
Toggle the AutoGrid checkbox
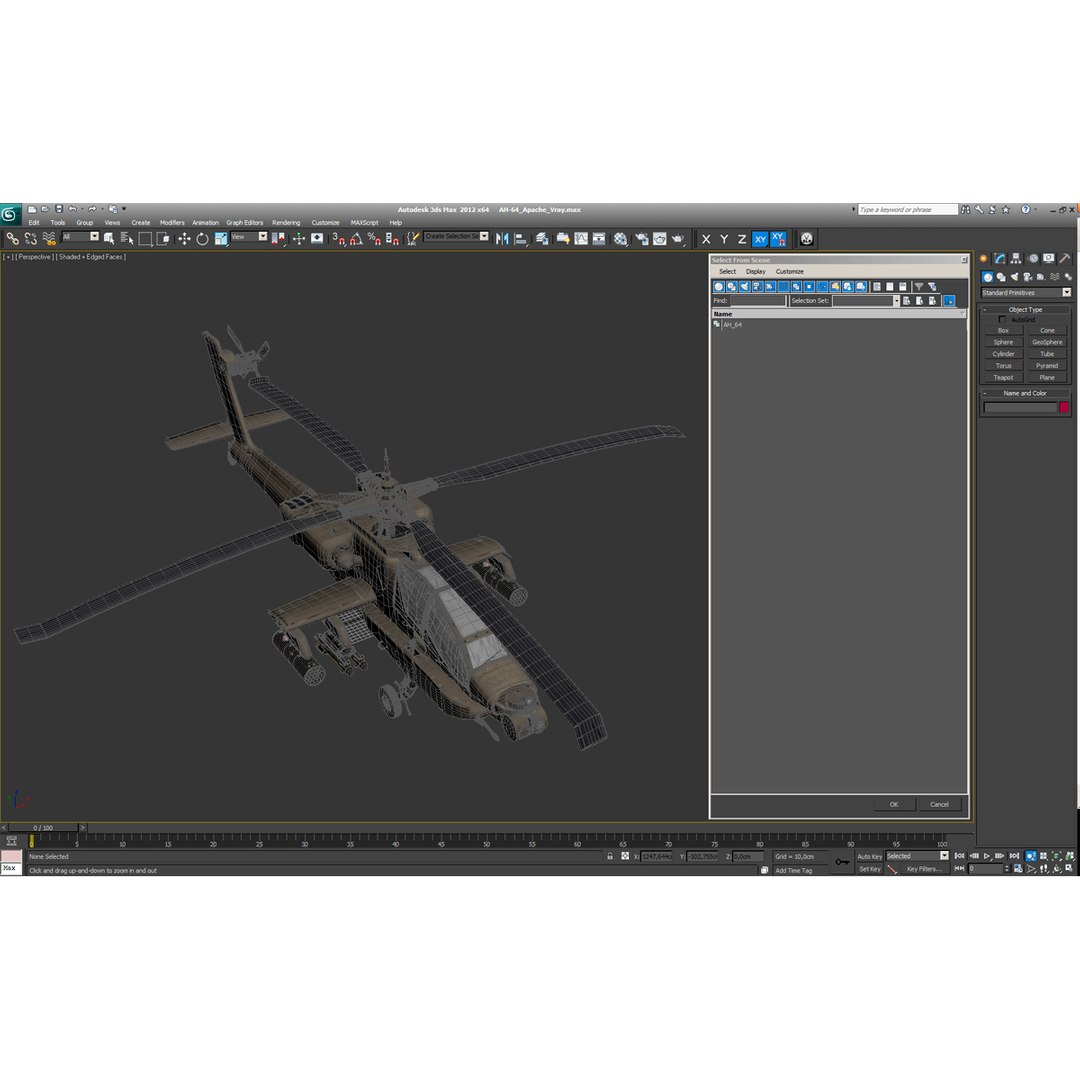pos(1002,320)
